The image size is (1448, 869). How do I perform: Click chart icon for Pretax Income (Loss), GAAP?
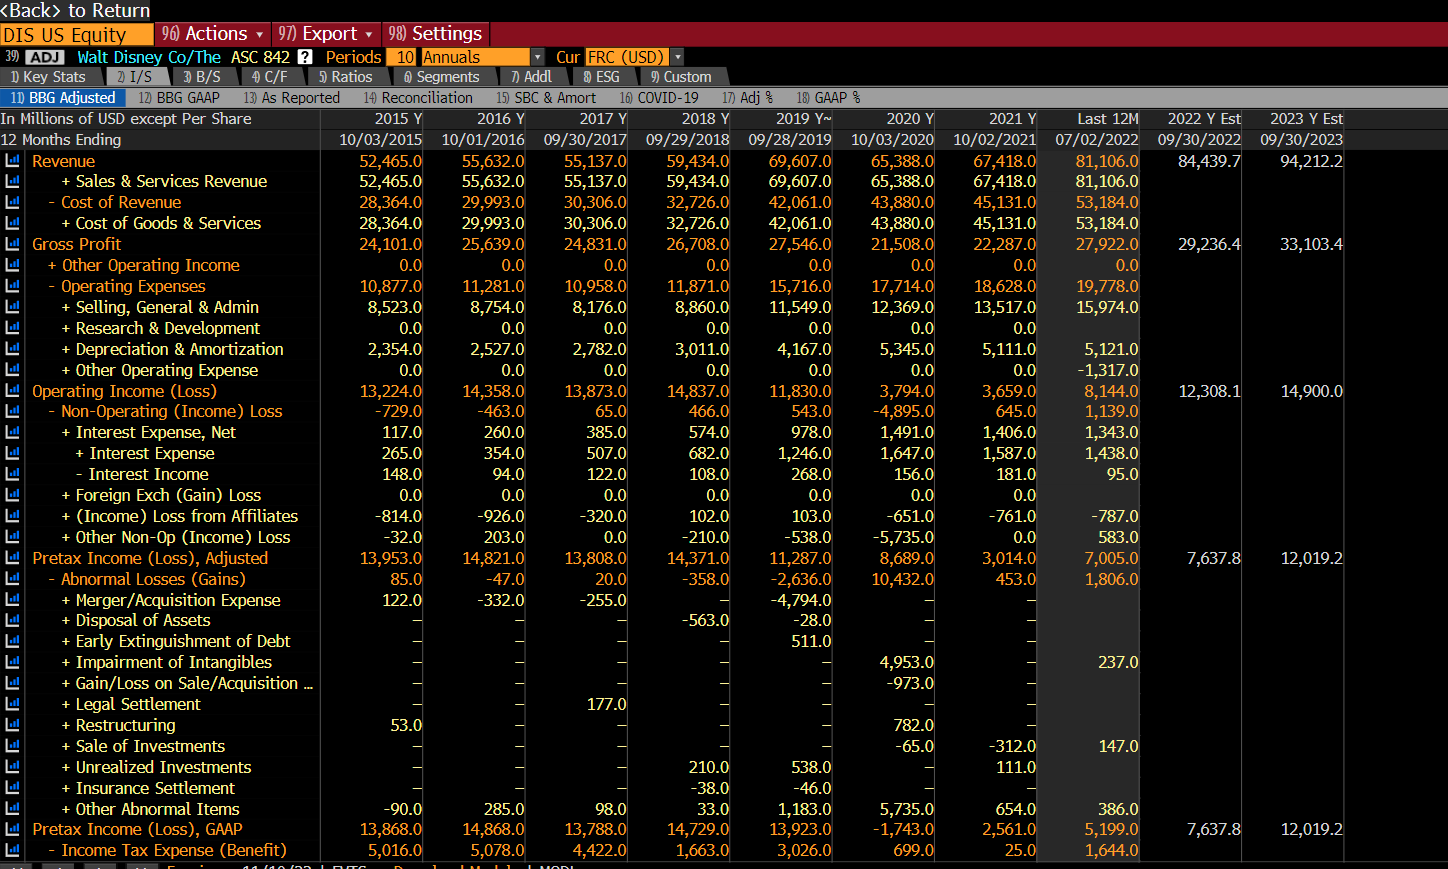[x=12, y=829]
